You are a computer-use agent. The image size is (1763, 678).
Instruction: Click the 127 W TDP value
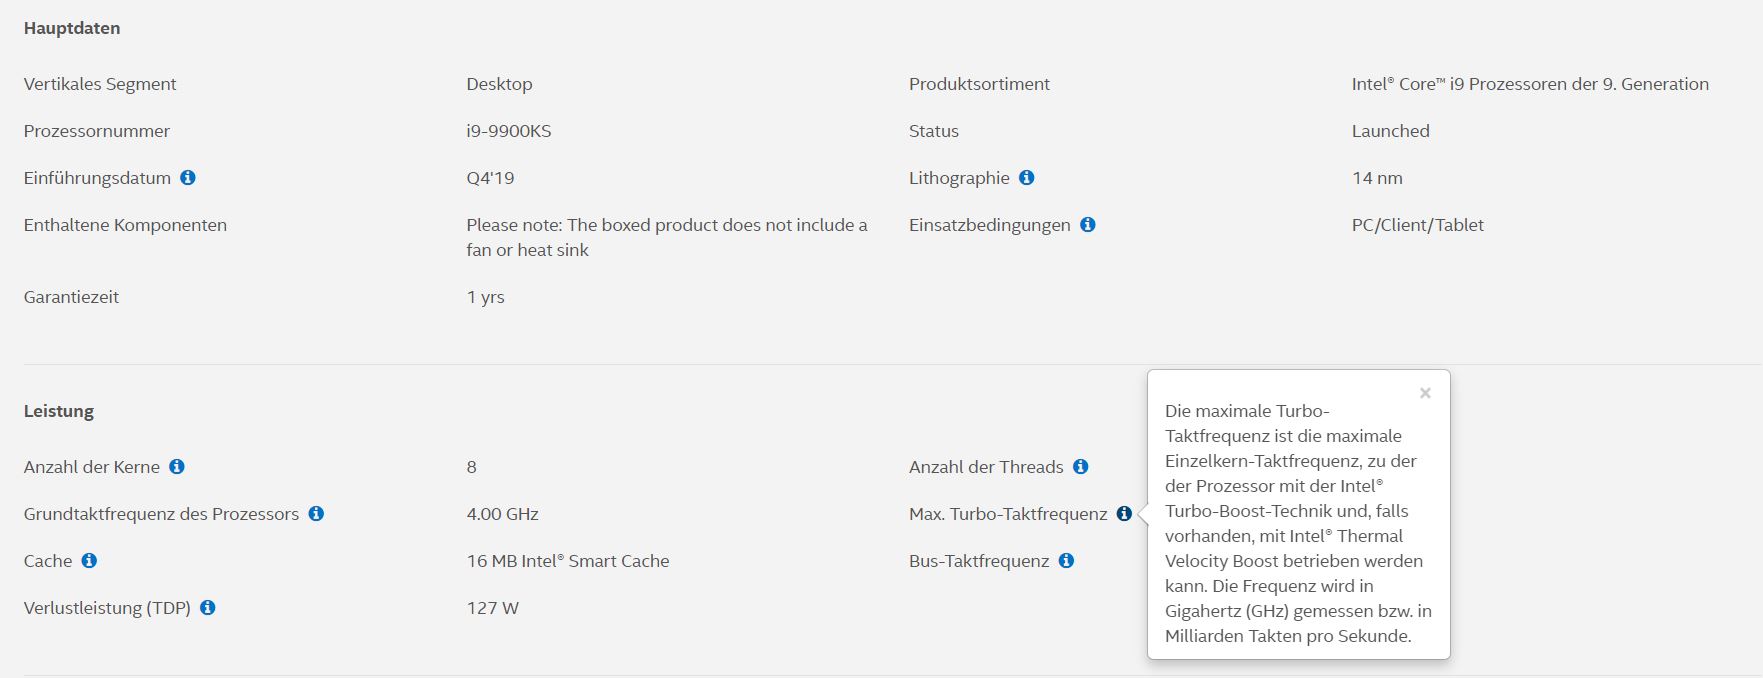492,608
